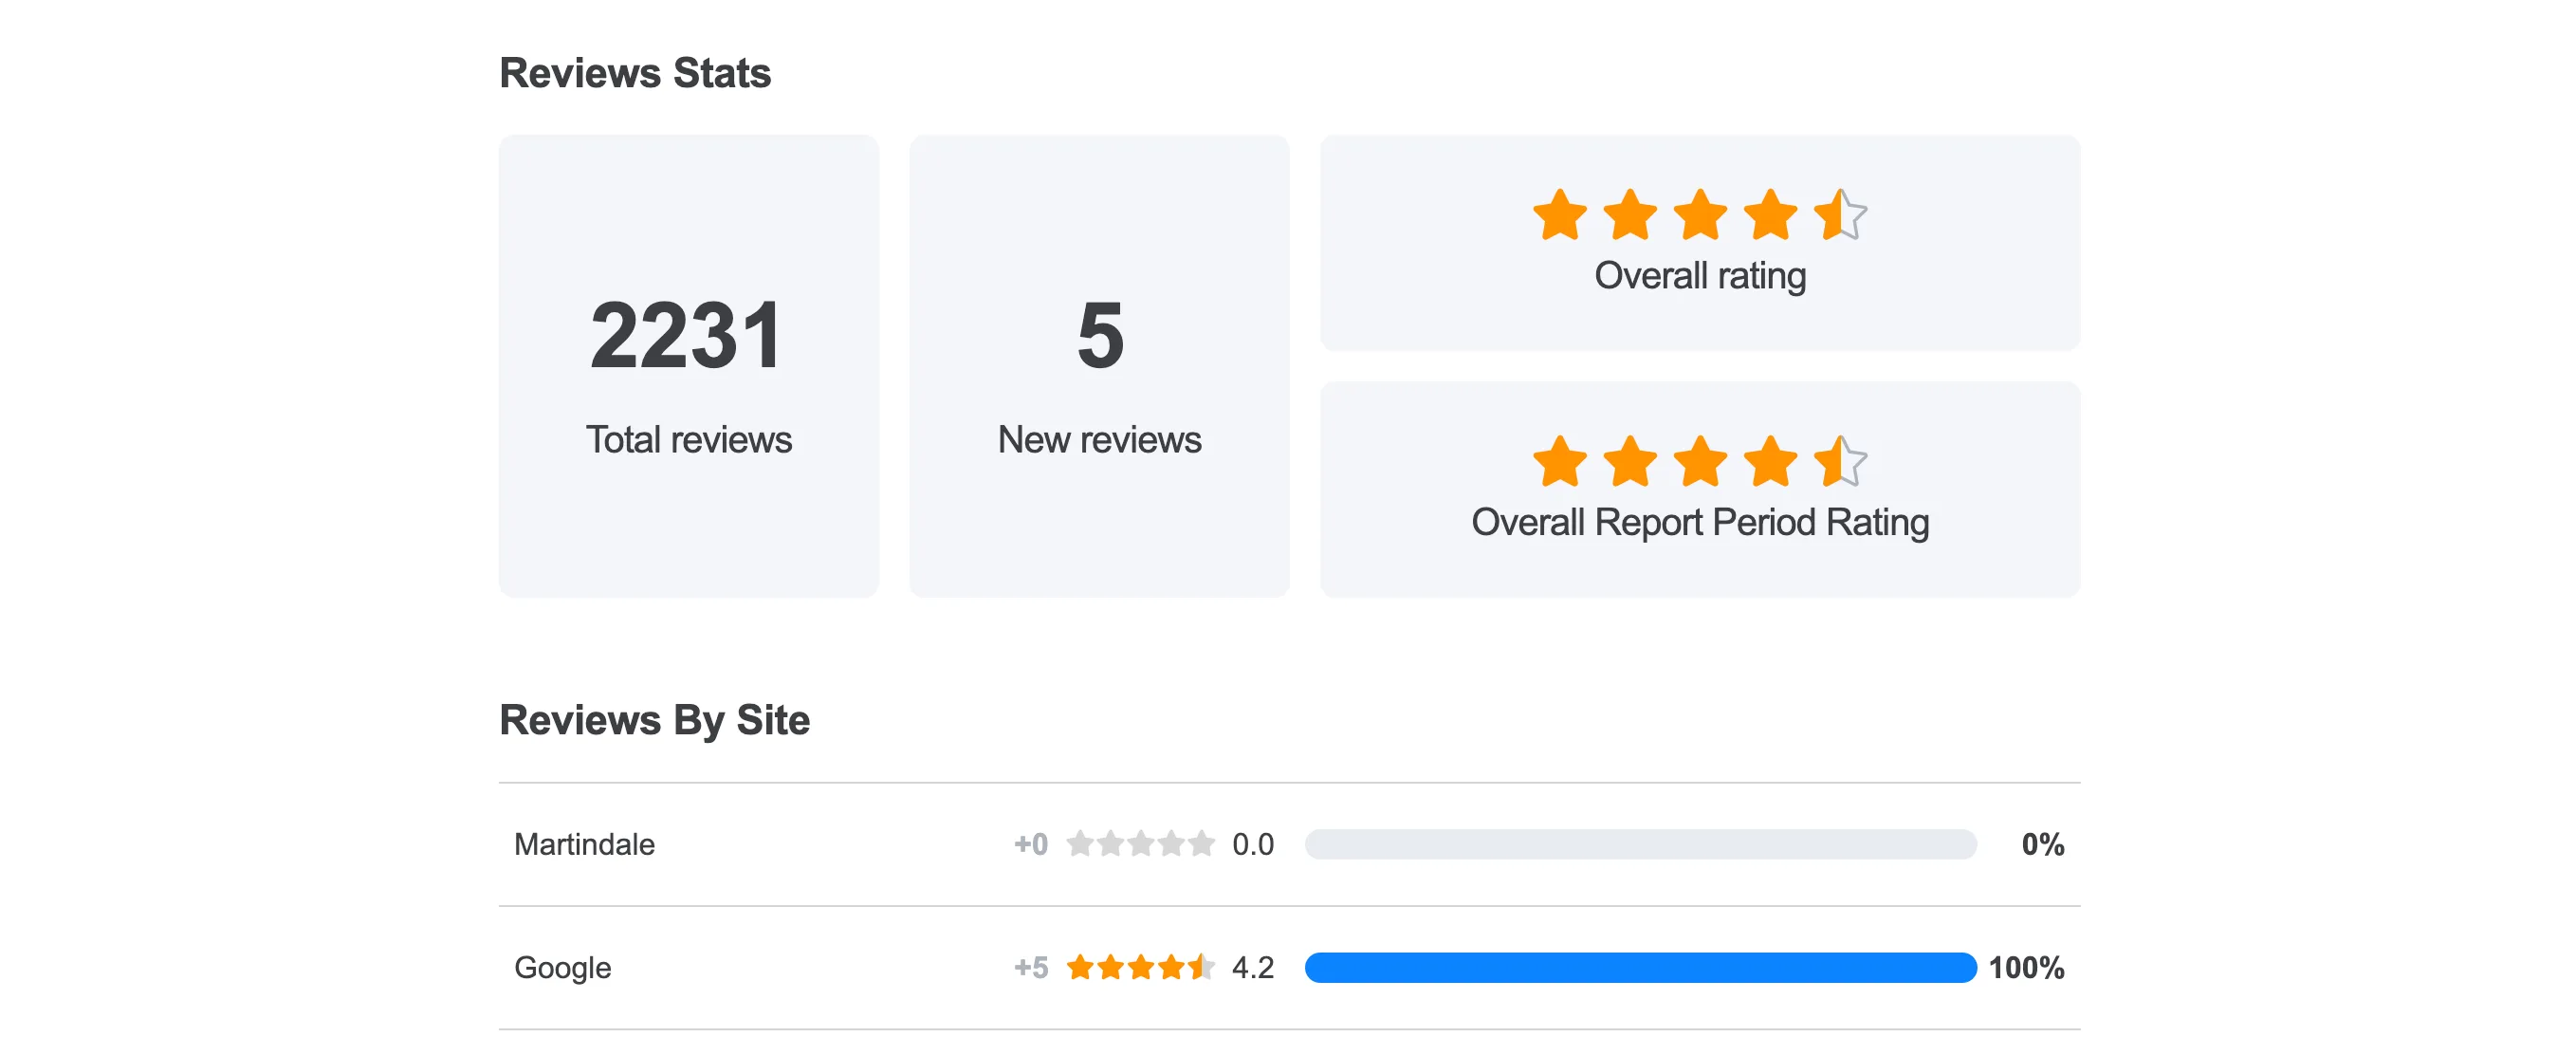Click the Google site name
Viewport: 2576px width, 1055px height.
coord(562,968)
